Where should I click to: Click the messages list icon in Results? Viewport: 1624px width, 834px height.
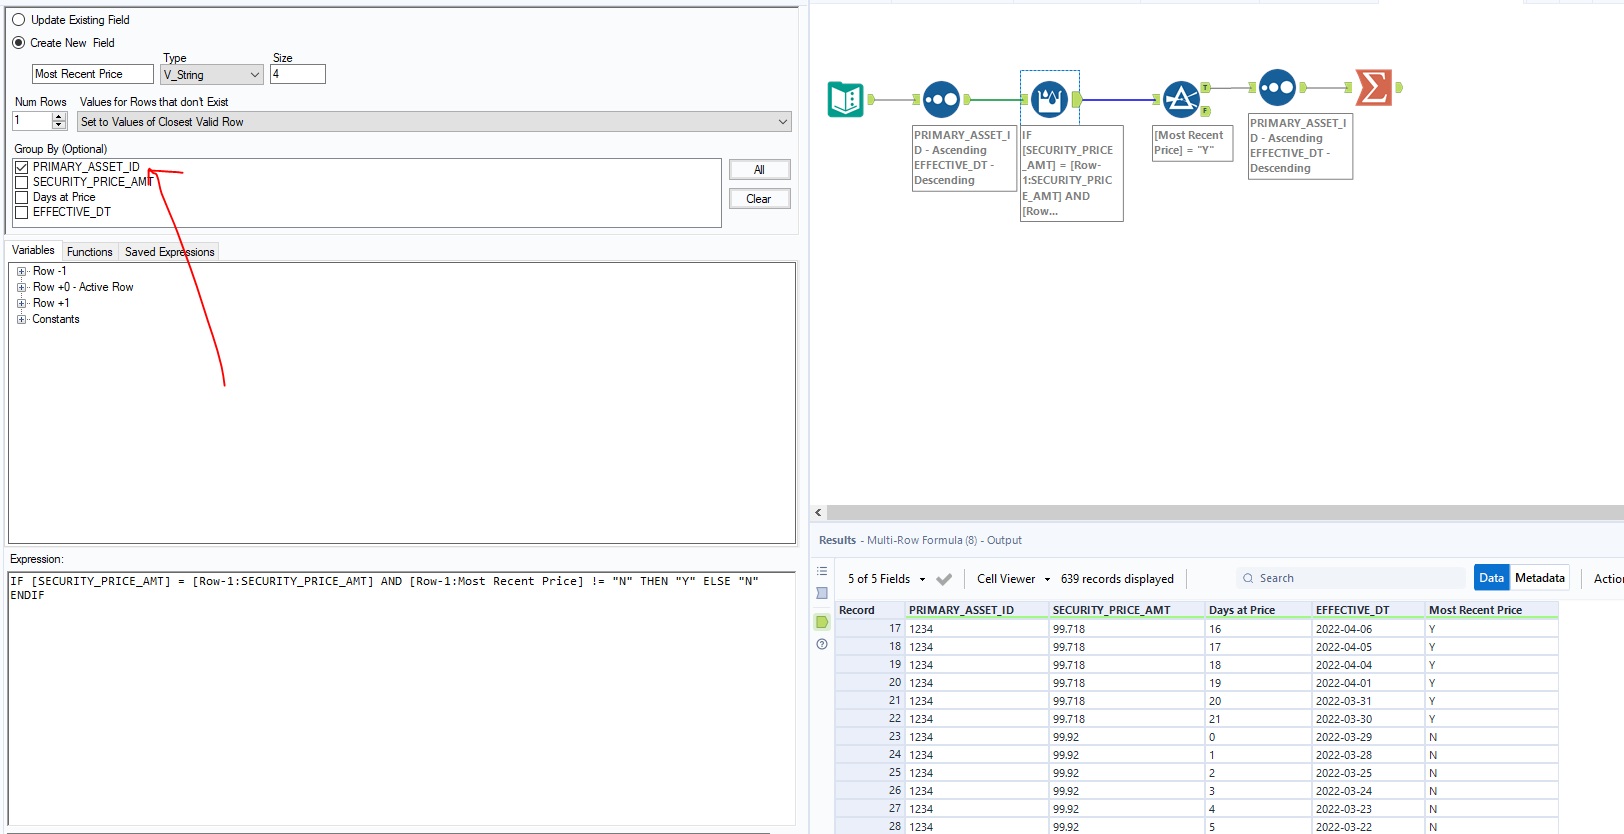click(x=822, y=571)
